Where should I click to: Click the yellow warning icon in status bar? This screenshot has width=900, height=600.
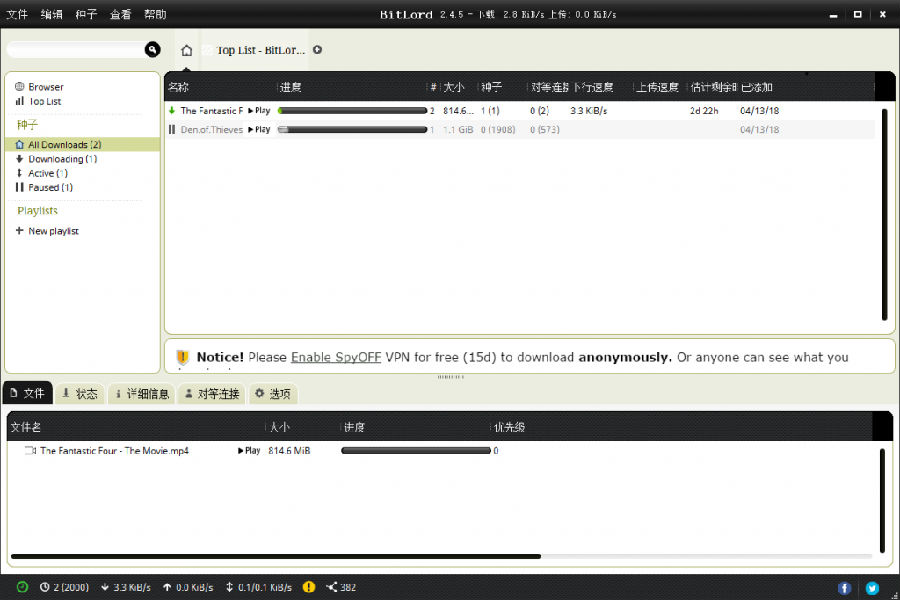pos(309,587)
